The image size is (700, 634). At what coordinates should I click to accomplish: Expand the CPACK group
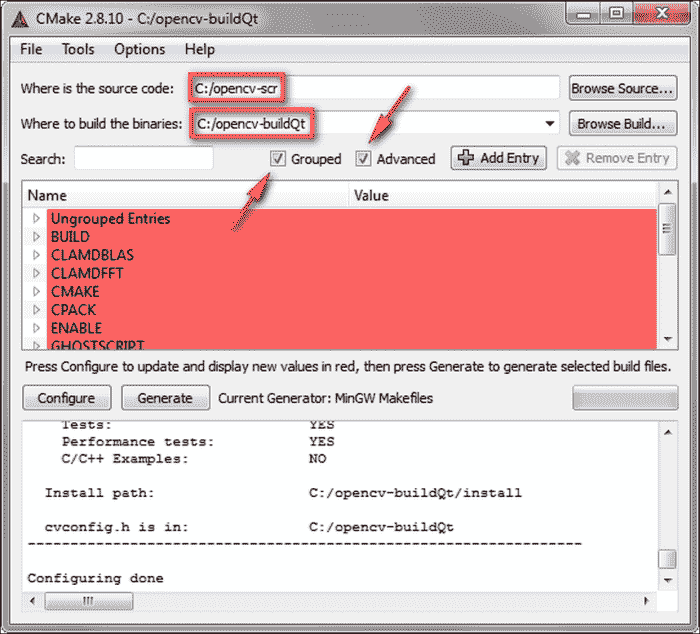point(37,310)
